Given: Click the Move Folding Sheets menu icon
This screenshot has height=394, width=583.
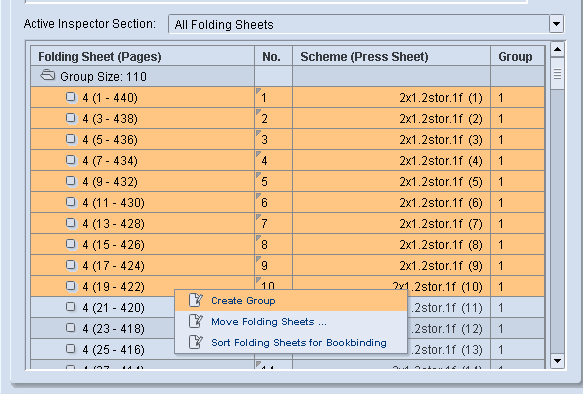Looking at the screenshot, I should 196,321.
